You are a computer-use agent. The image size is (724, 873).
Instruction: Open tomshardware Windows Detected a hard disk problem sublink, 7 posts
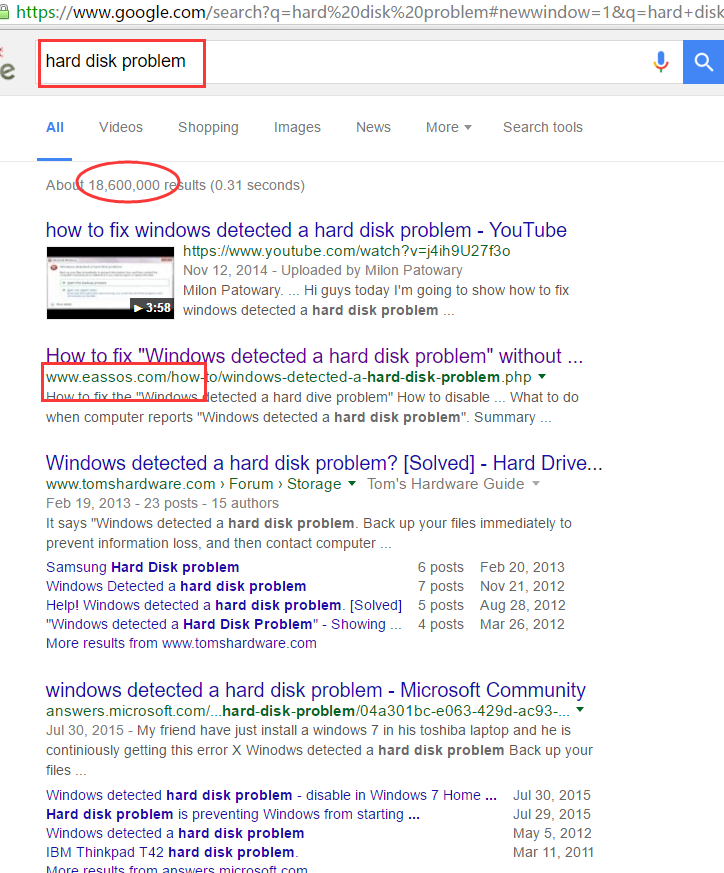[176, 586]
